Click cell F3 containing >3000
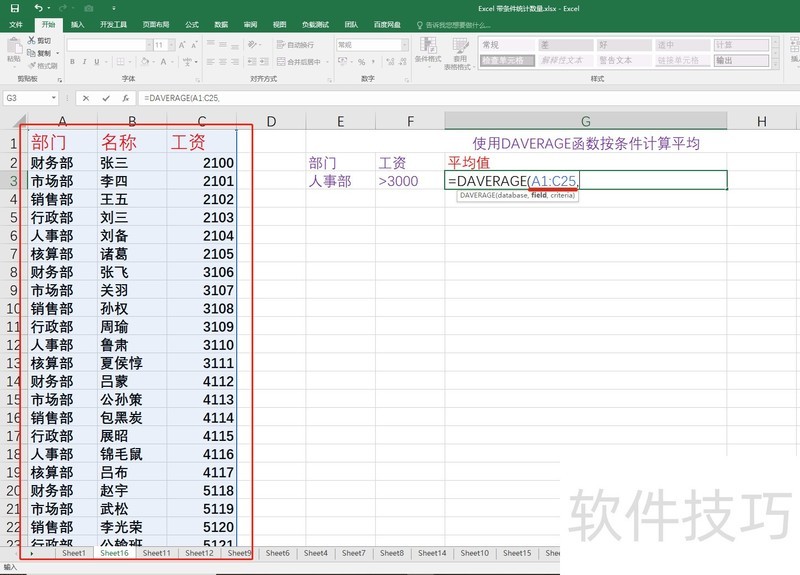The image size is (800, 575). [x=410, y=181]
